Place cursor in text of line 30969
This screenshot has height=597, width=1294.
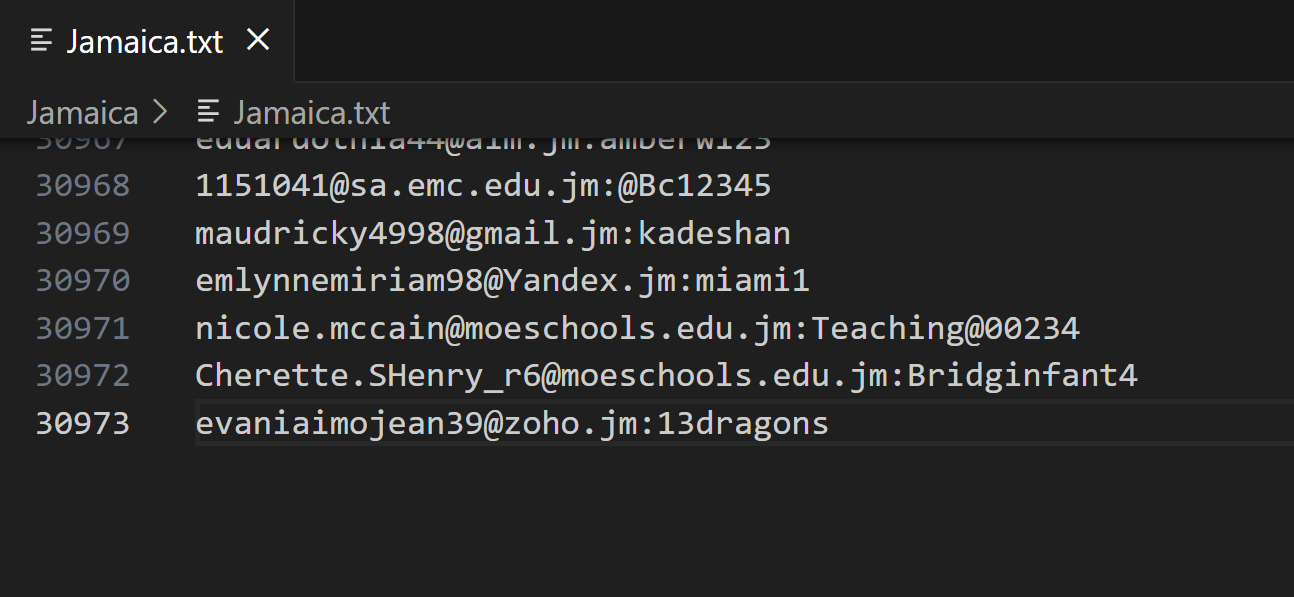[493, 233]
